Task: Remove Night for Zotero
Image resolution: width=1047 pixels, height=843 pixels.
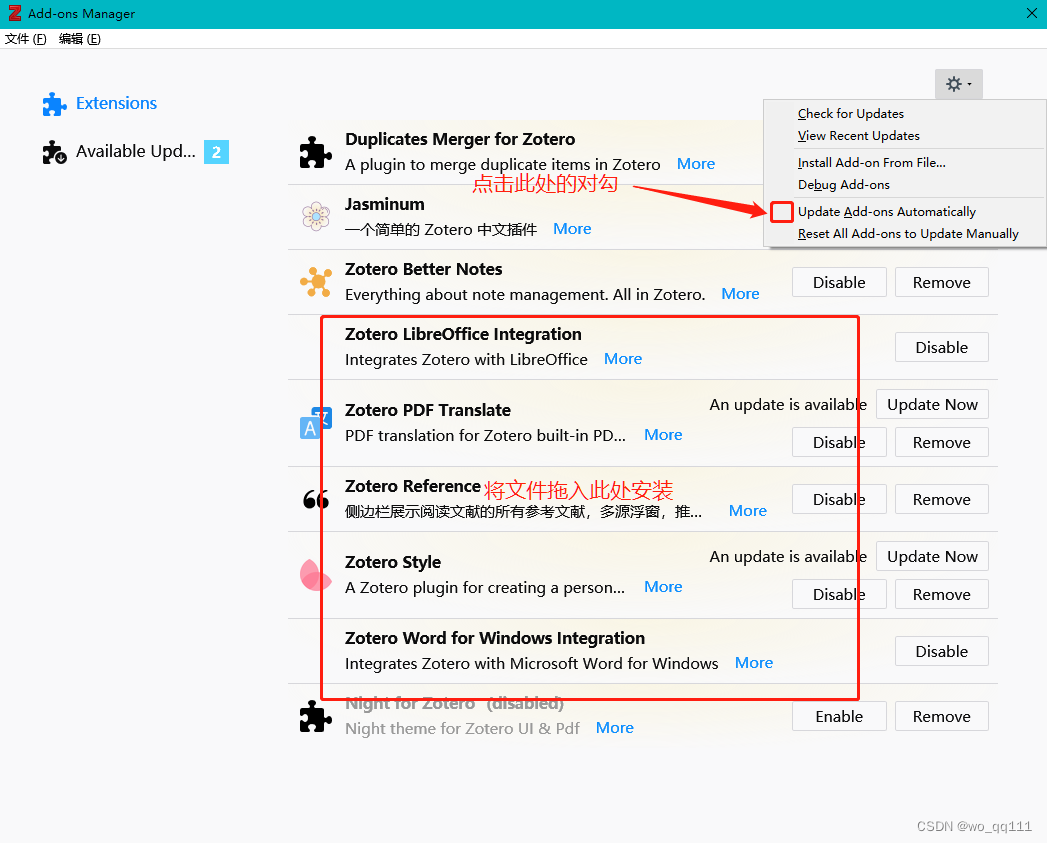Action: pyautogui.click(x=941, y=717)
